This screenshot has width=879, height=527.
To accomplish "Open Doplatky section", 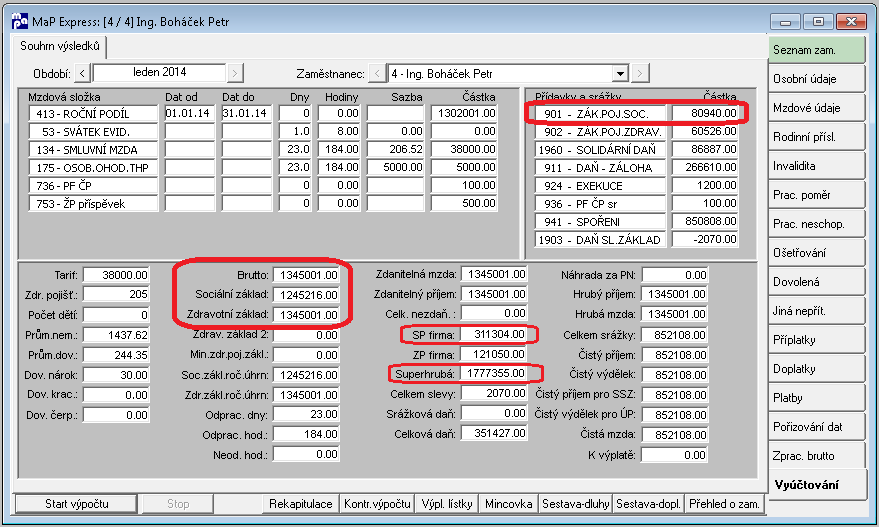I will tap(817, 369).
